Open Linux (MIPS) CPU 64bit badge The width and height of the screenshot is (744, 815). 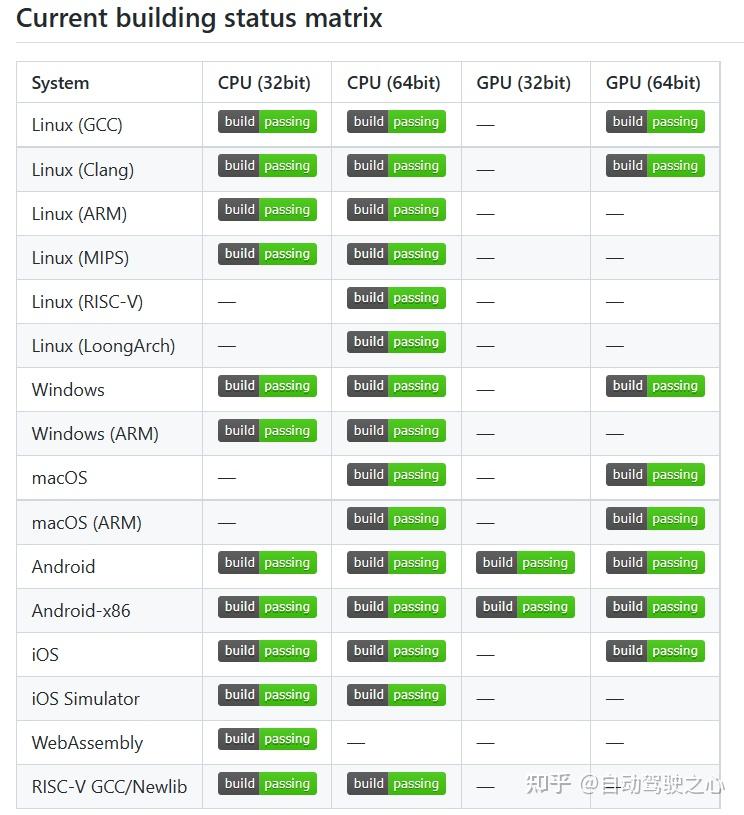coord(396,254)
